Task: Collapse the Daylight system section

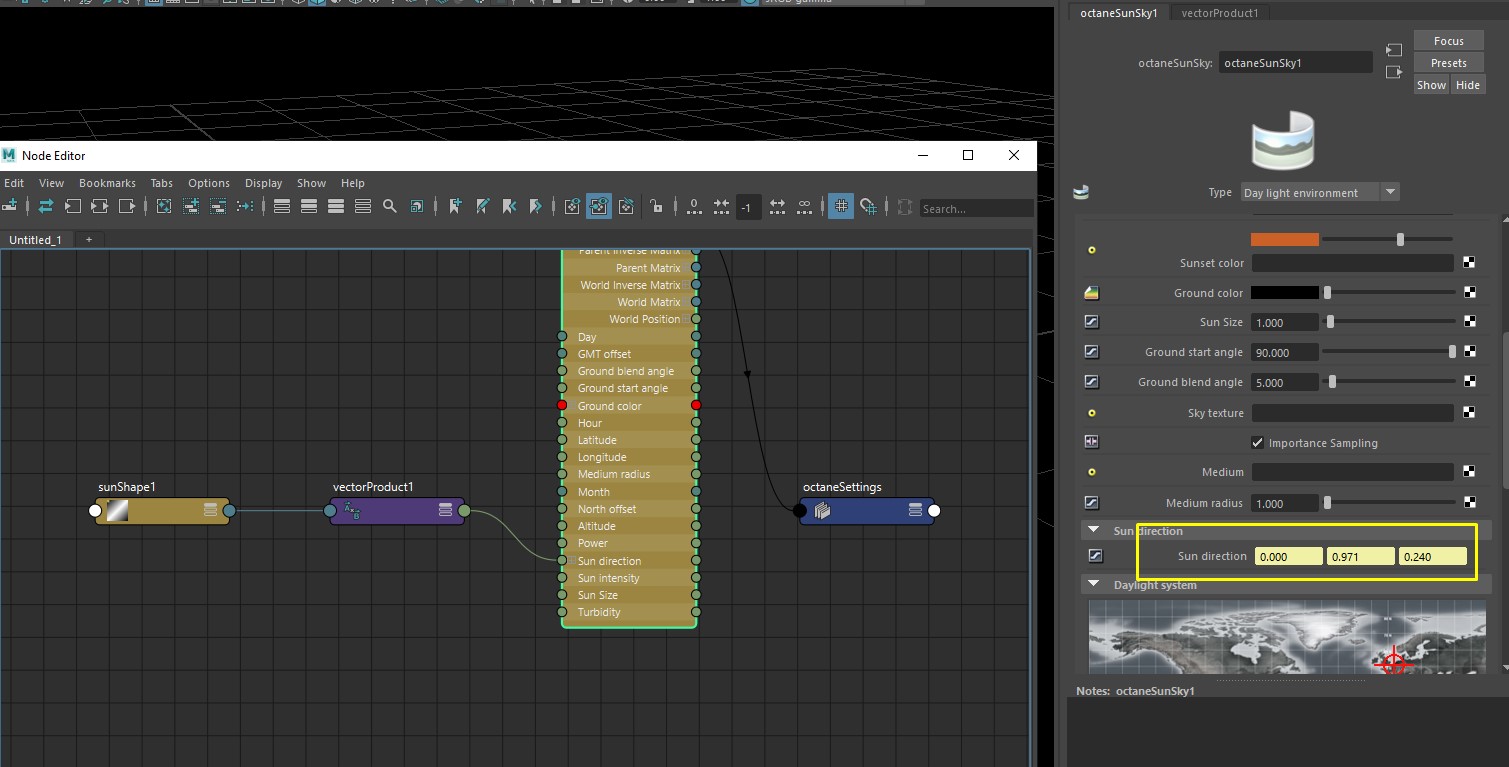Action: point(1095,585)
